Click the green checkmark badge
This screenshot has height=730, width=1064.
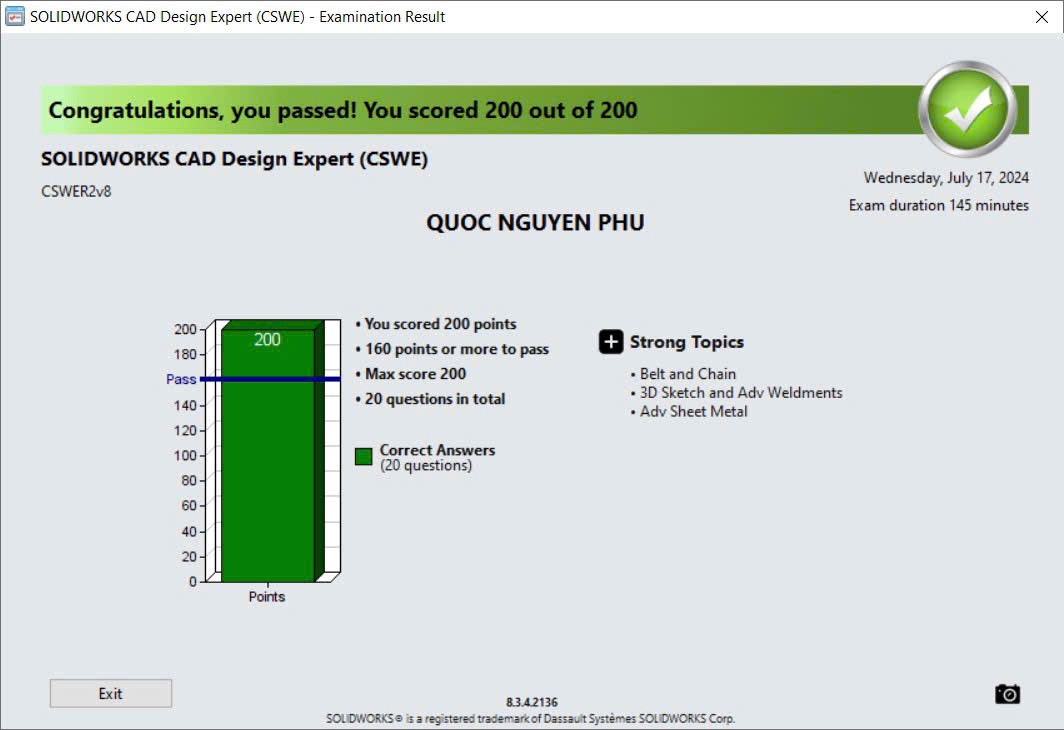click(968, 109)
